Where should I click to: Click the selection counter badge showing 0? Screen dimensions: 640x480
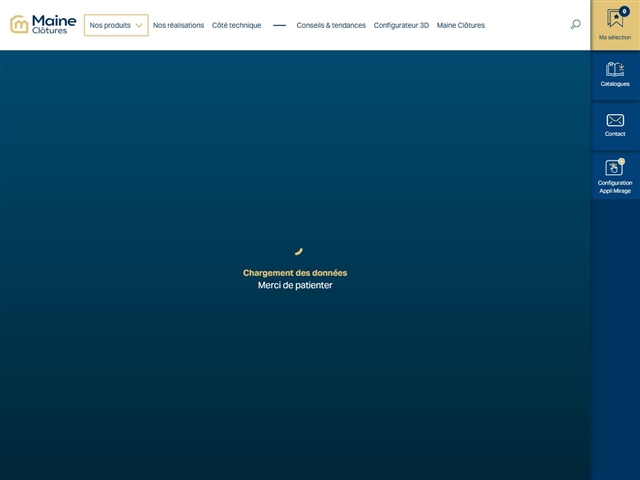(624, 11)
